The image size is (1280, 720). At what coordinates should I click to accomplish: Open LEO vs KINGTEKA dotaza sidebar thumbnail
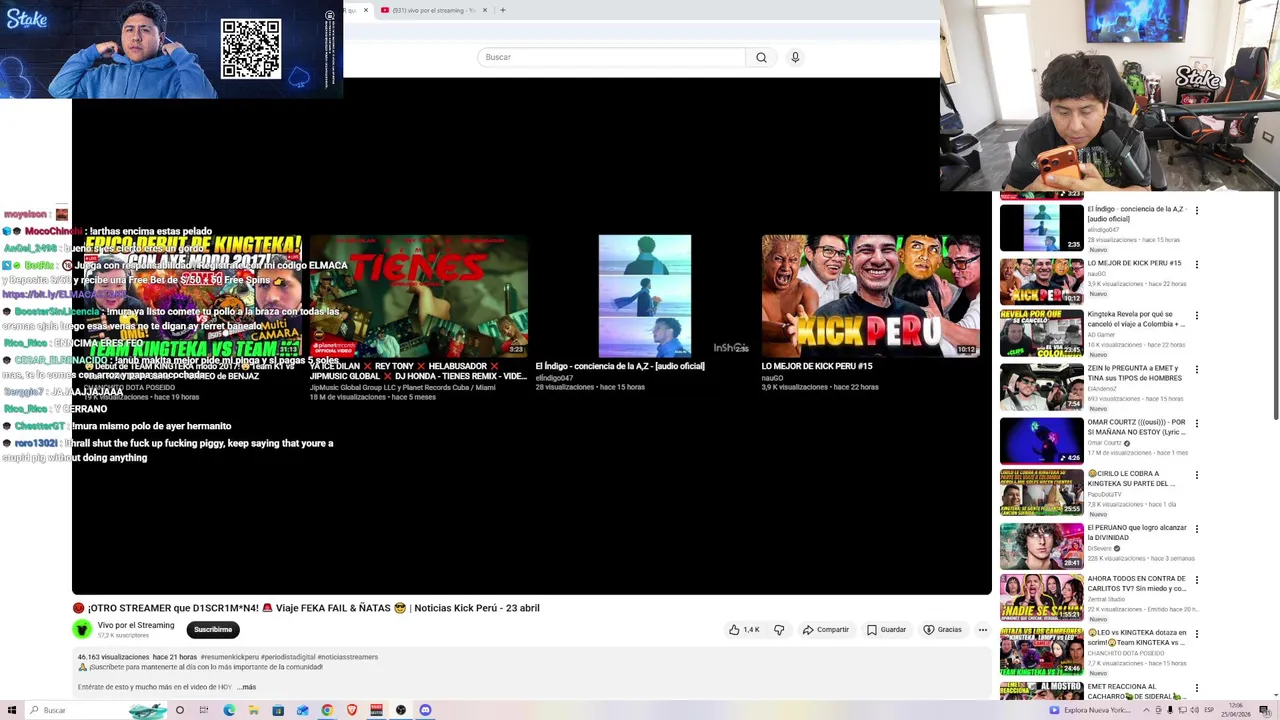point(1041,652)
